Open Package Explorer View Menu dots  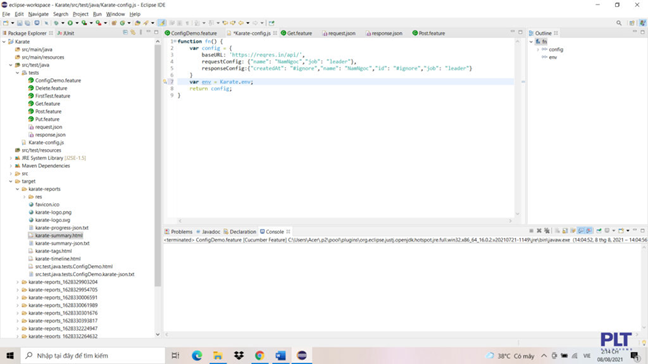tap(141, 32)
